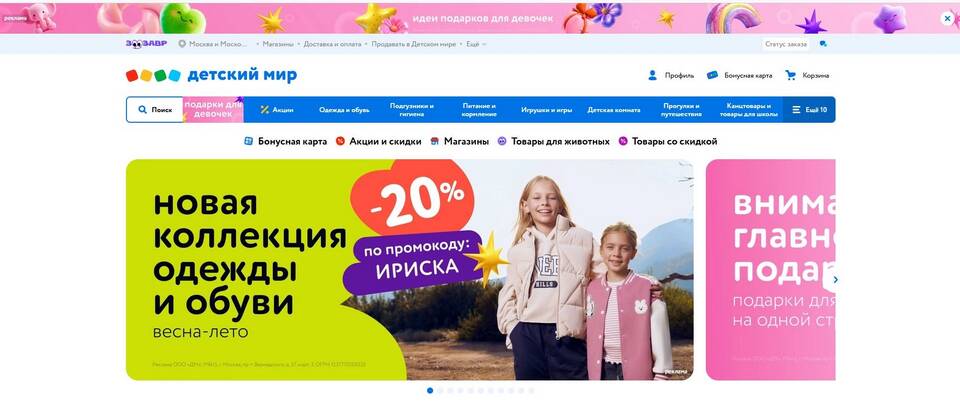960x405 pixels.
Task: Change city via Москва и Моско... selector
Action: pyautogui.click(x=213, y=44)
